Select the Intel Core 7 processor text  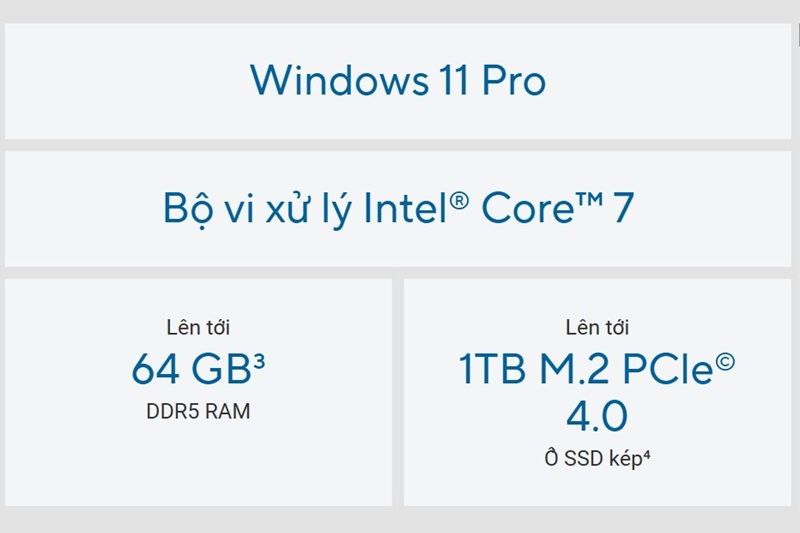tap(398, 208)
